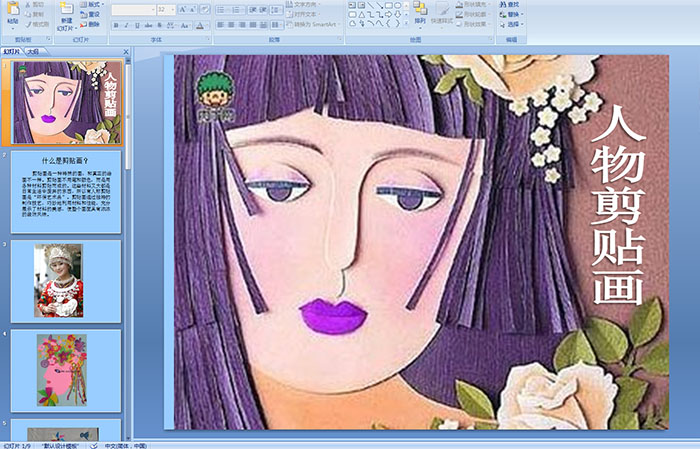This screenshot has width=700, height=449.
Task: Select the Rectangle shape in gallery
Action: tap(388, 5)
